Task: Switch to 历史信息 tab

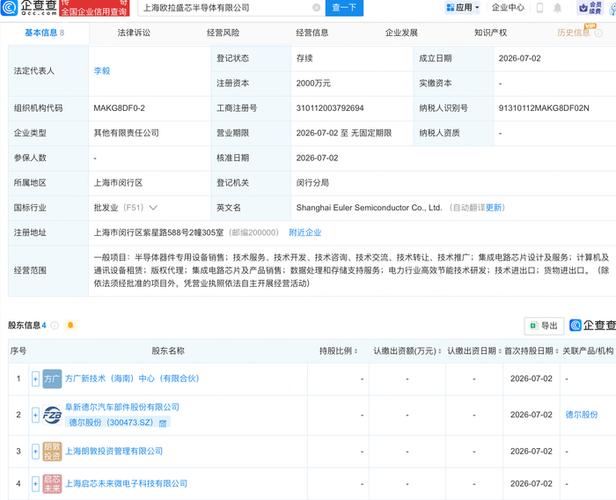Action: (x=574, y=33)
